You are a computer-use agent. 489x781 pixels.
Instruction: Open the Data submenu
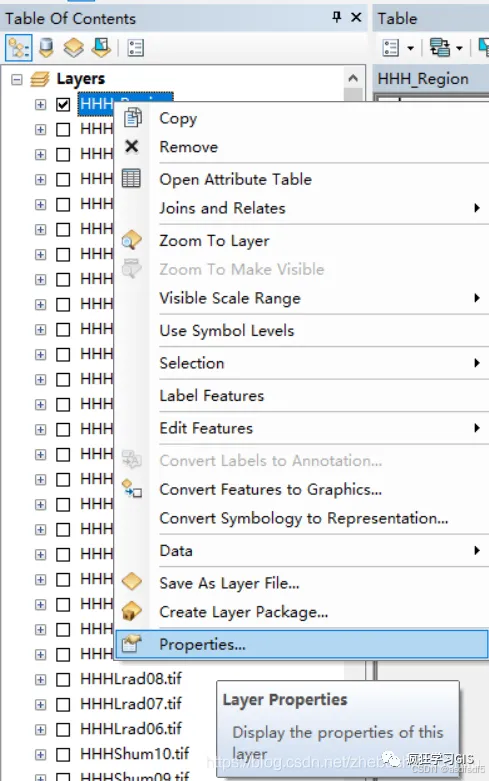click(x=301, y=550)
